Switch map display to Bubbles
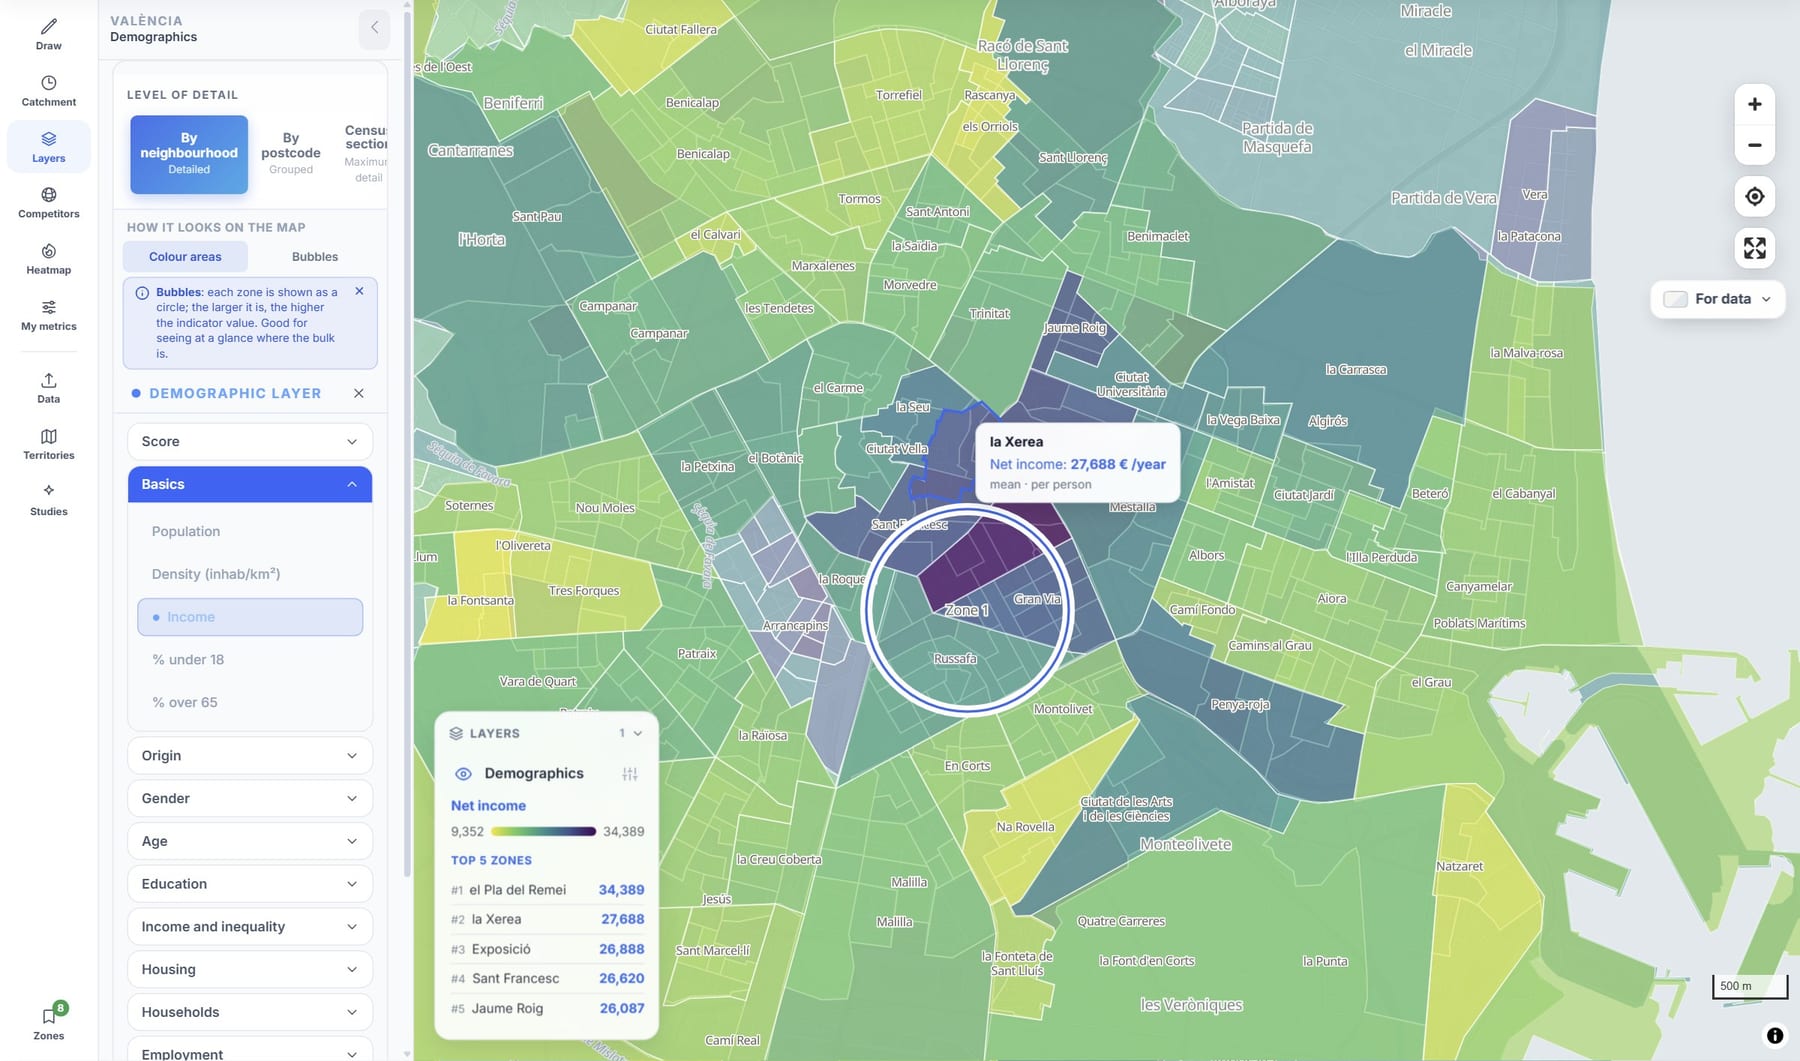The height and width of the screenshot is (1061, 1800). click(x=315, y=257)
